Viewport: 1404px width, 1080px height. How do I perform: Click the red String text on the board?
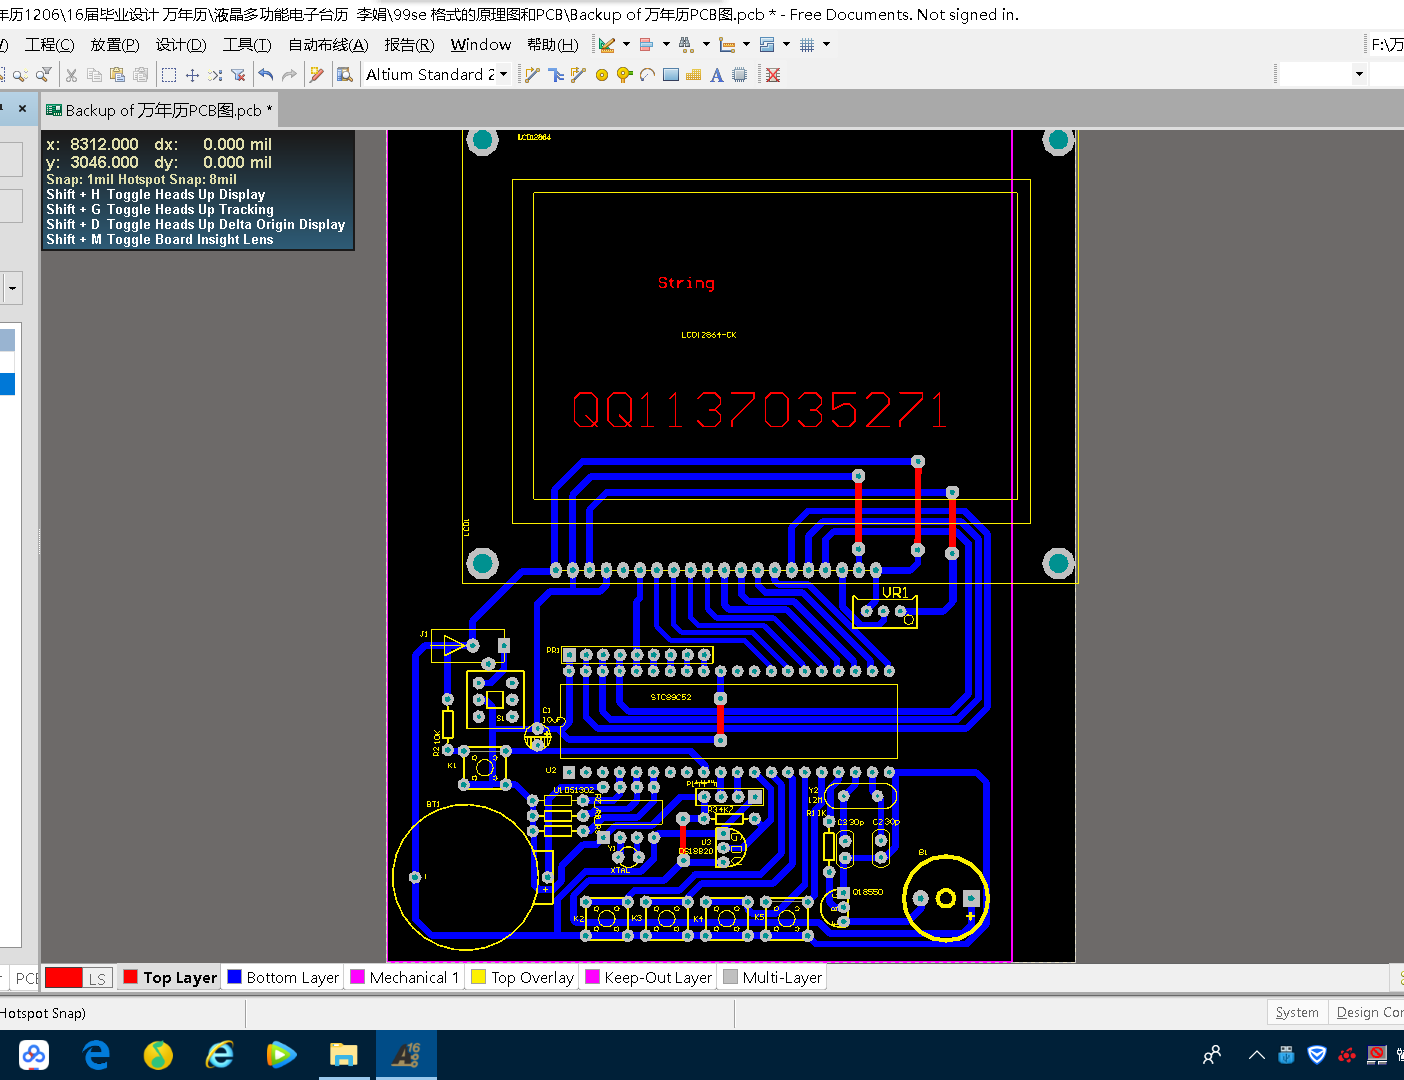[686, 283]
